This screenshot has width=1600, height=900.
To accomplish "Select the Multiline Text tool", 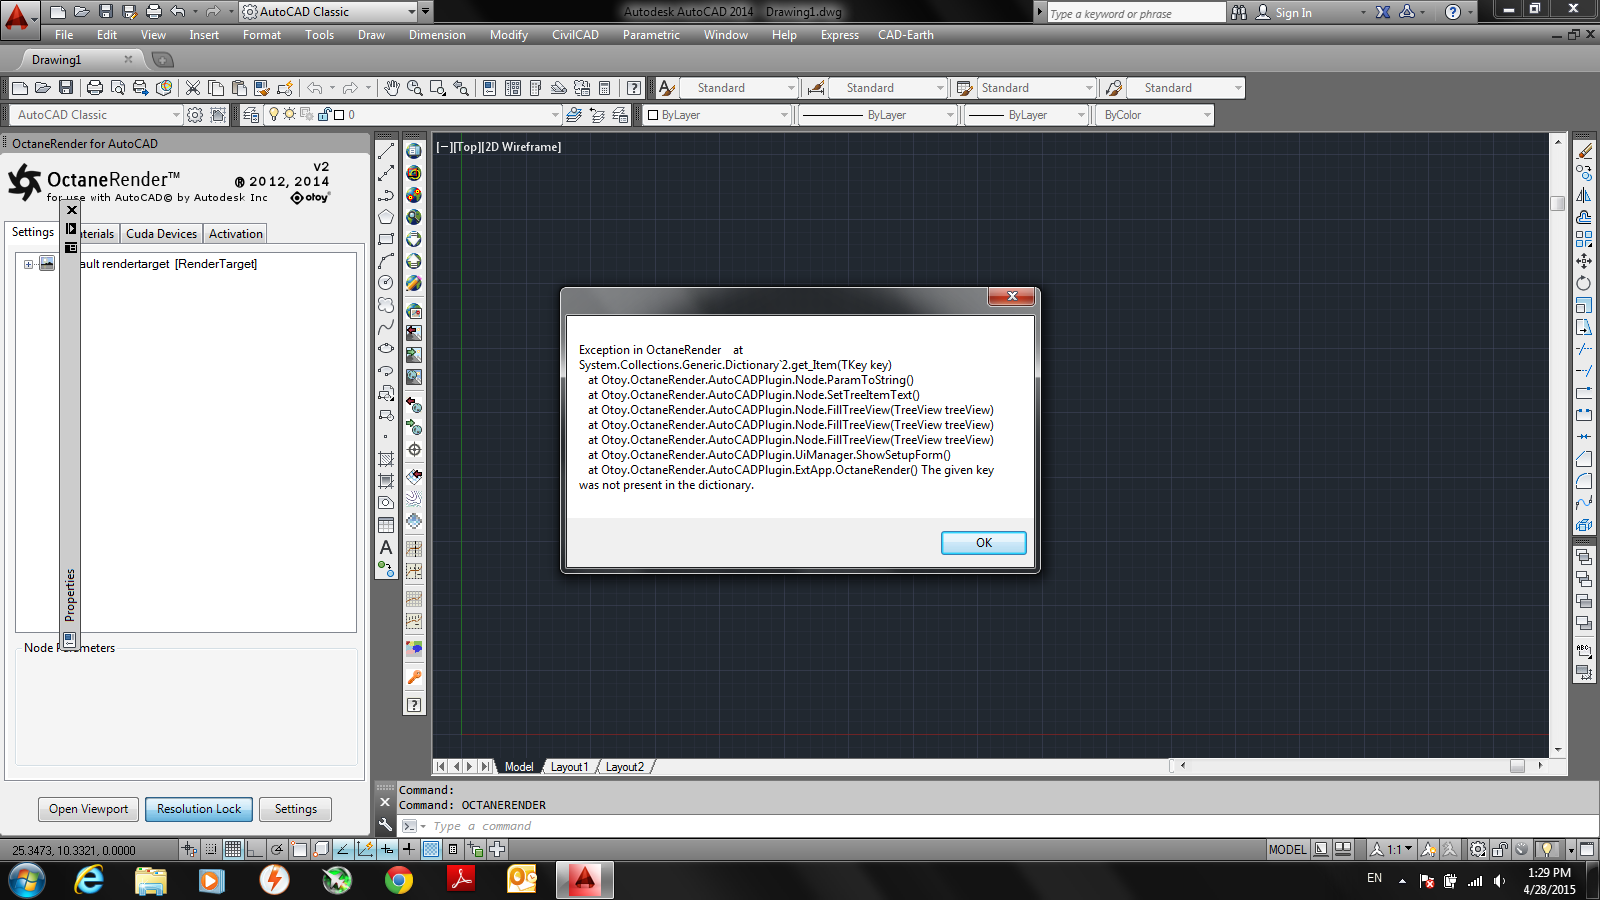I will pos(386,548).
